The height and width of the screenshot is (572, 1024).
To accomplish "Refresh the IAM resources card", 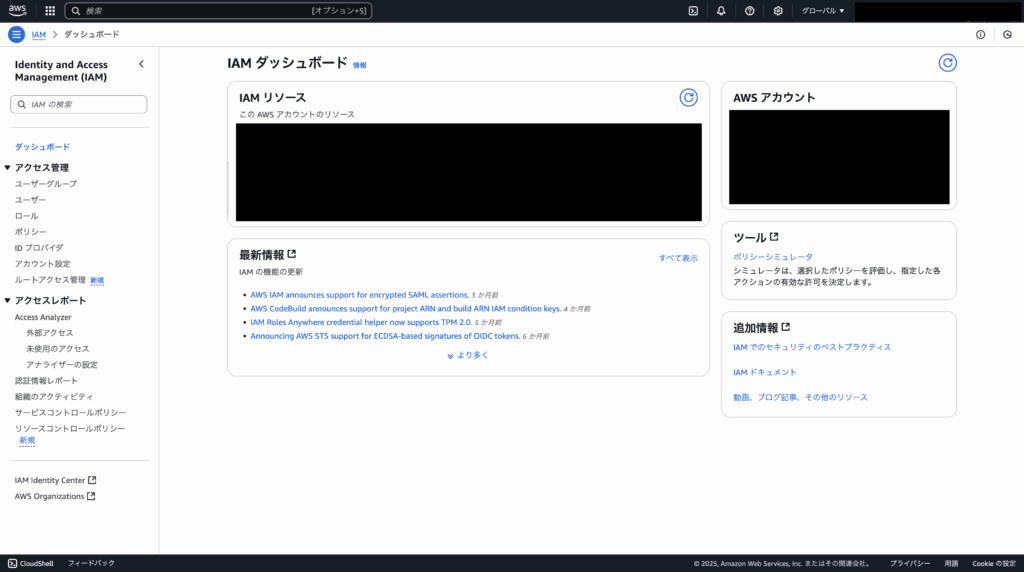I will (x=688, y=97).
